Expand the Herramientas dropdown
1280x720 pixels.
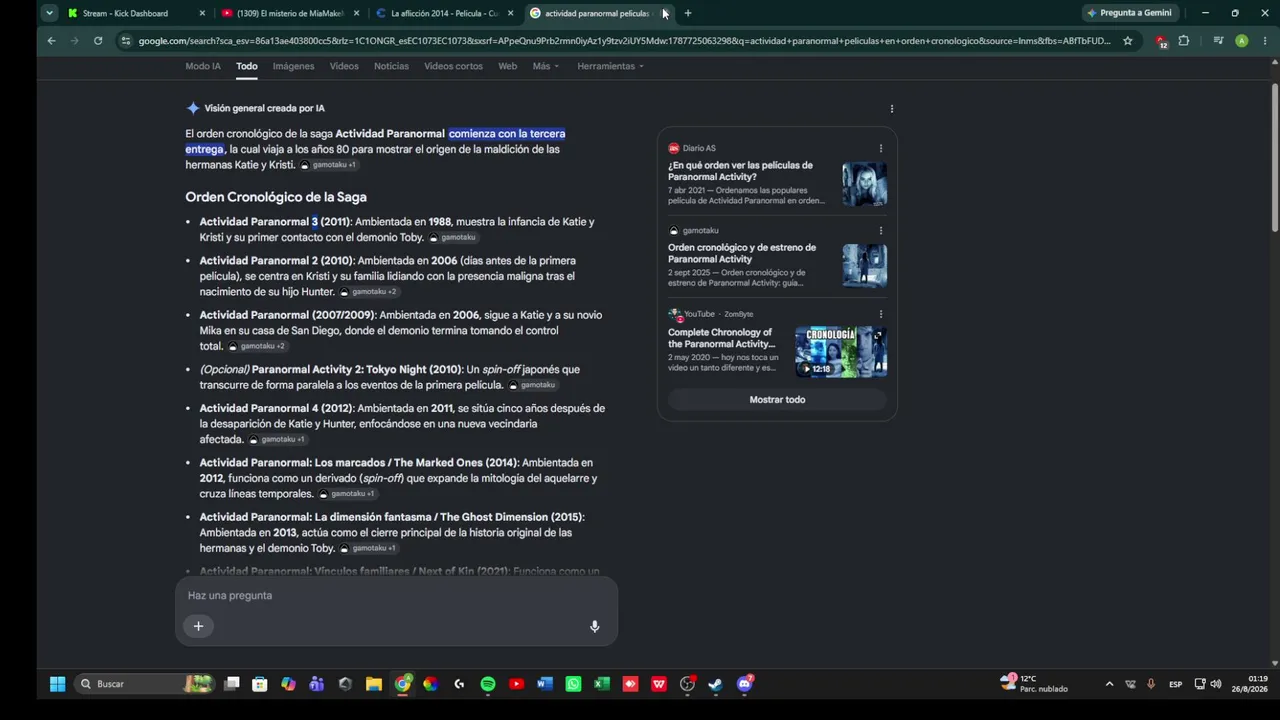(x=610, y=66)
